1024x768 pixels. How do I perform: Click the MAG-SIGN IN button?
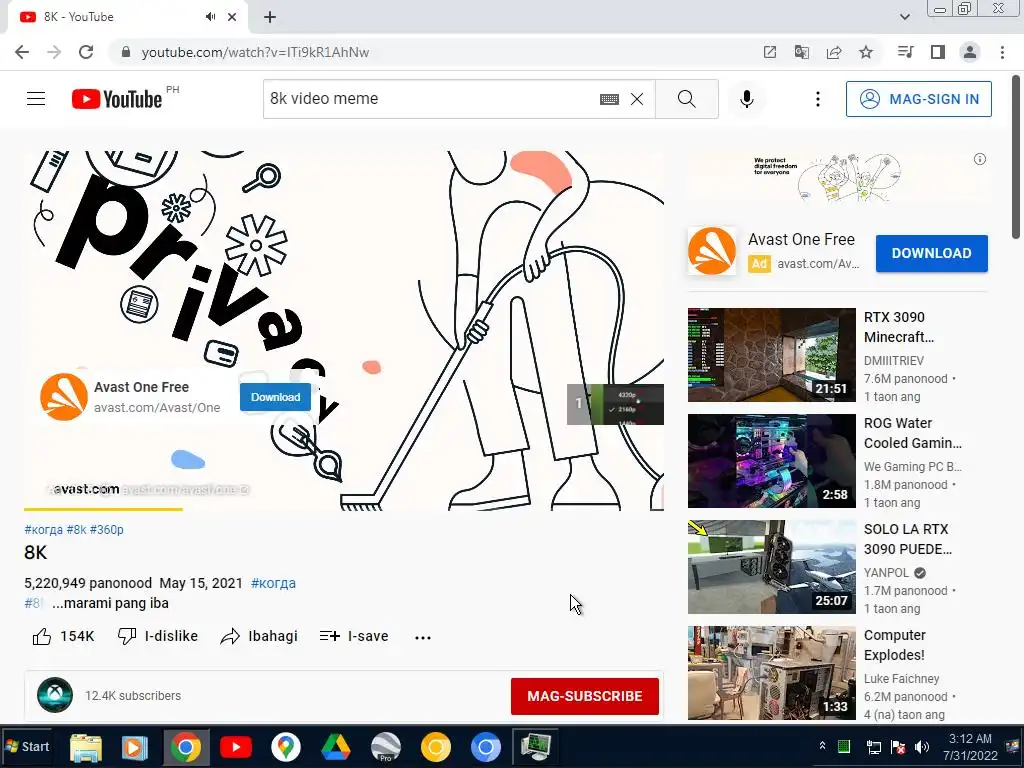tap(919, 99)
